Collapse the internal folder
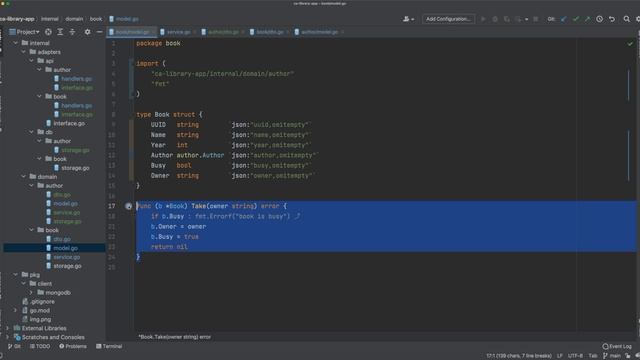The image size is (640, 360). 16,43
